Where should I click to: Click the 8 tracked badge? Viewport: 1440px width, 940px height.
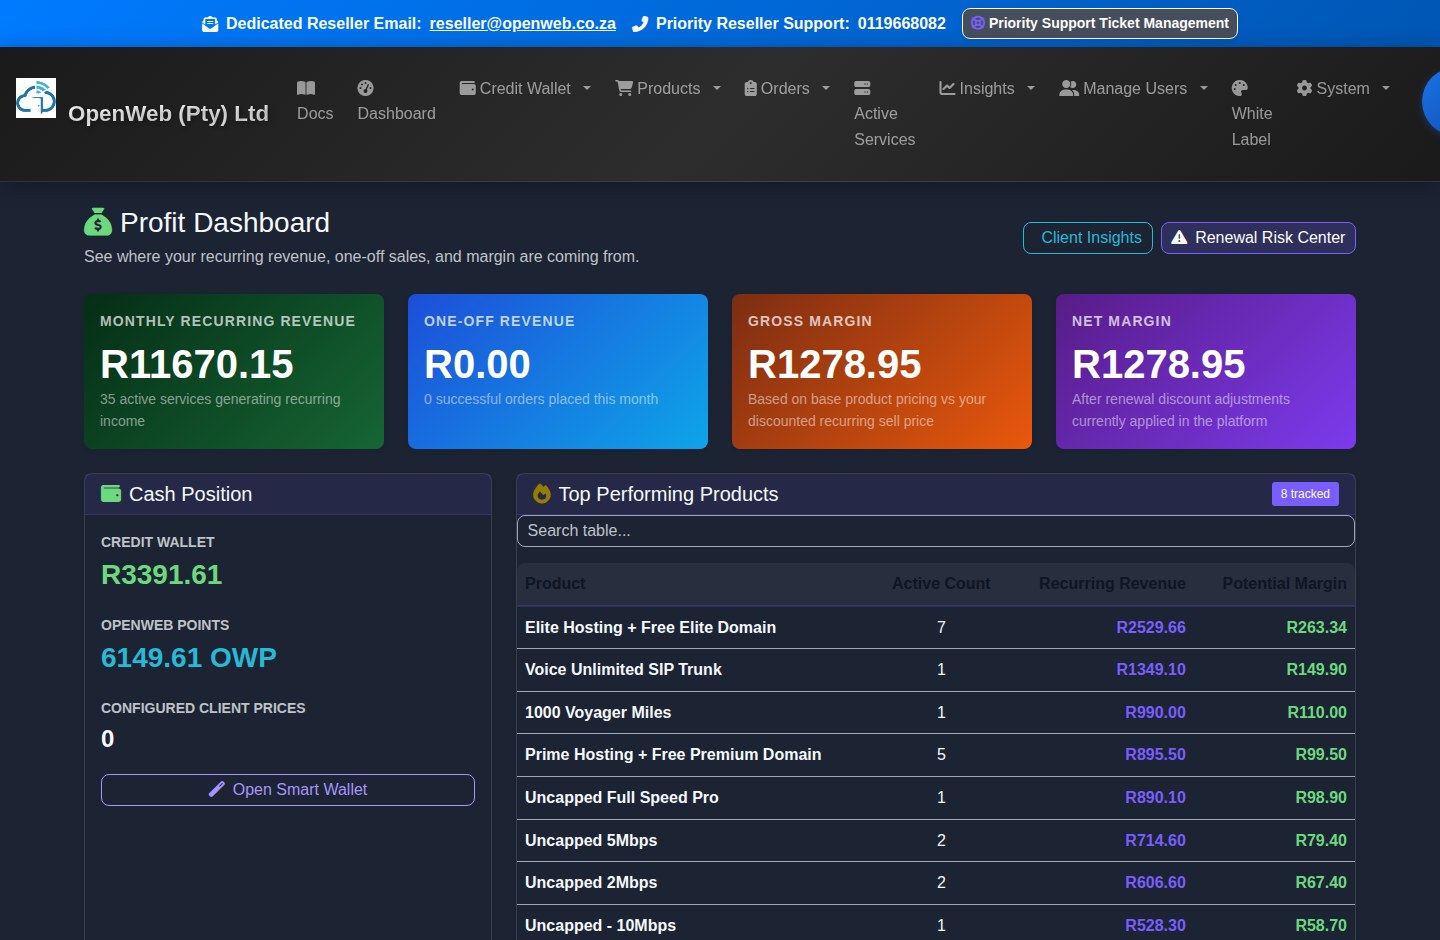(1305, 494)
